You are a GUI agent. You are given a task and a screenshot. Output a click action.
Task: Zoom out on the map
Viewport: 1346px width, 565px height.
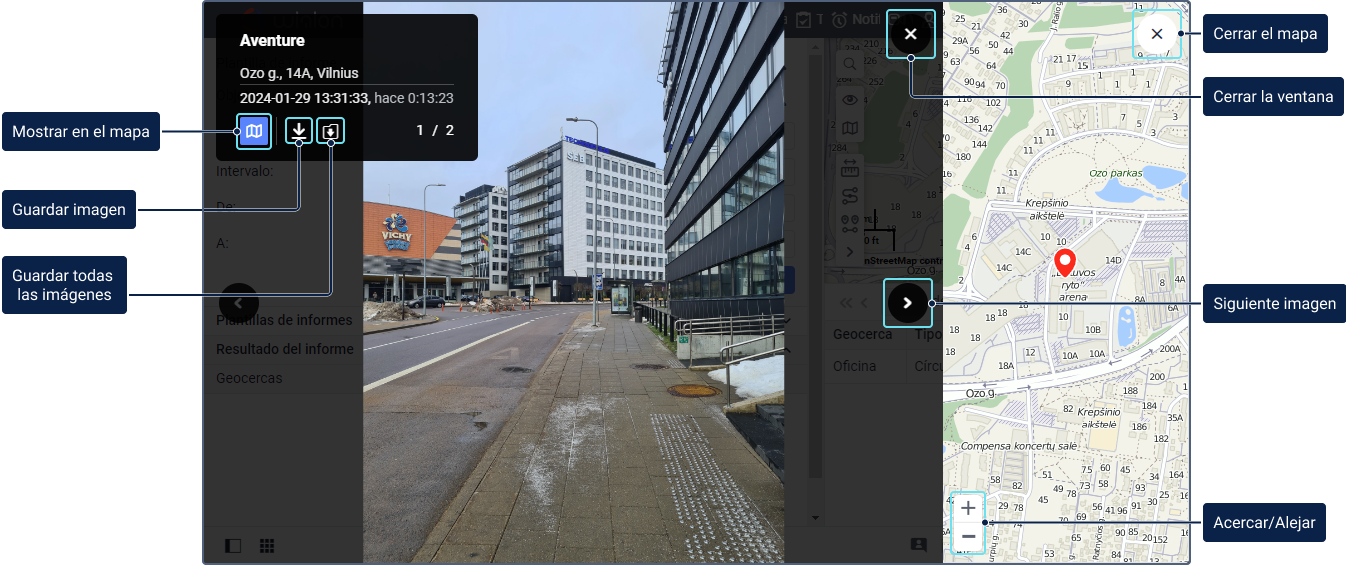click(968, 537)
